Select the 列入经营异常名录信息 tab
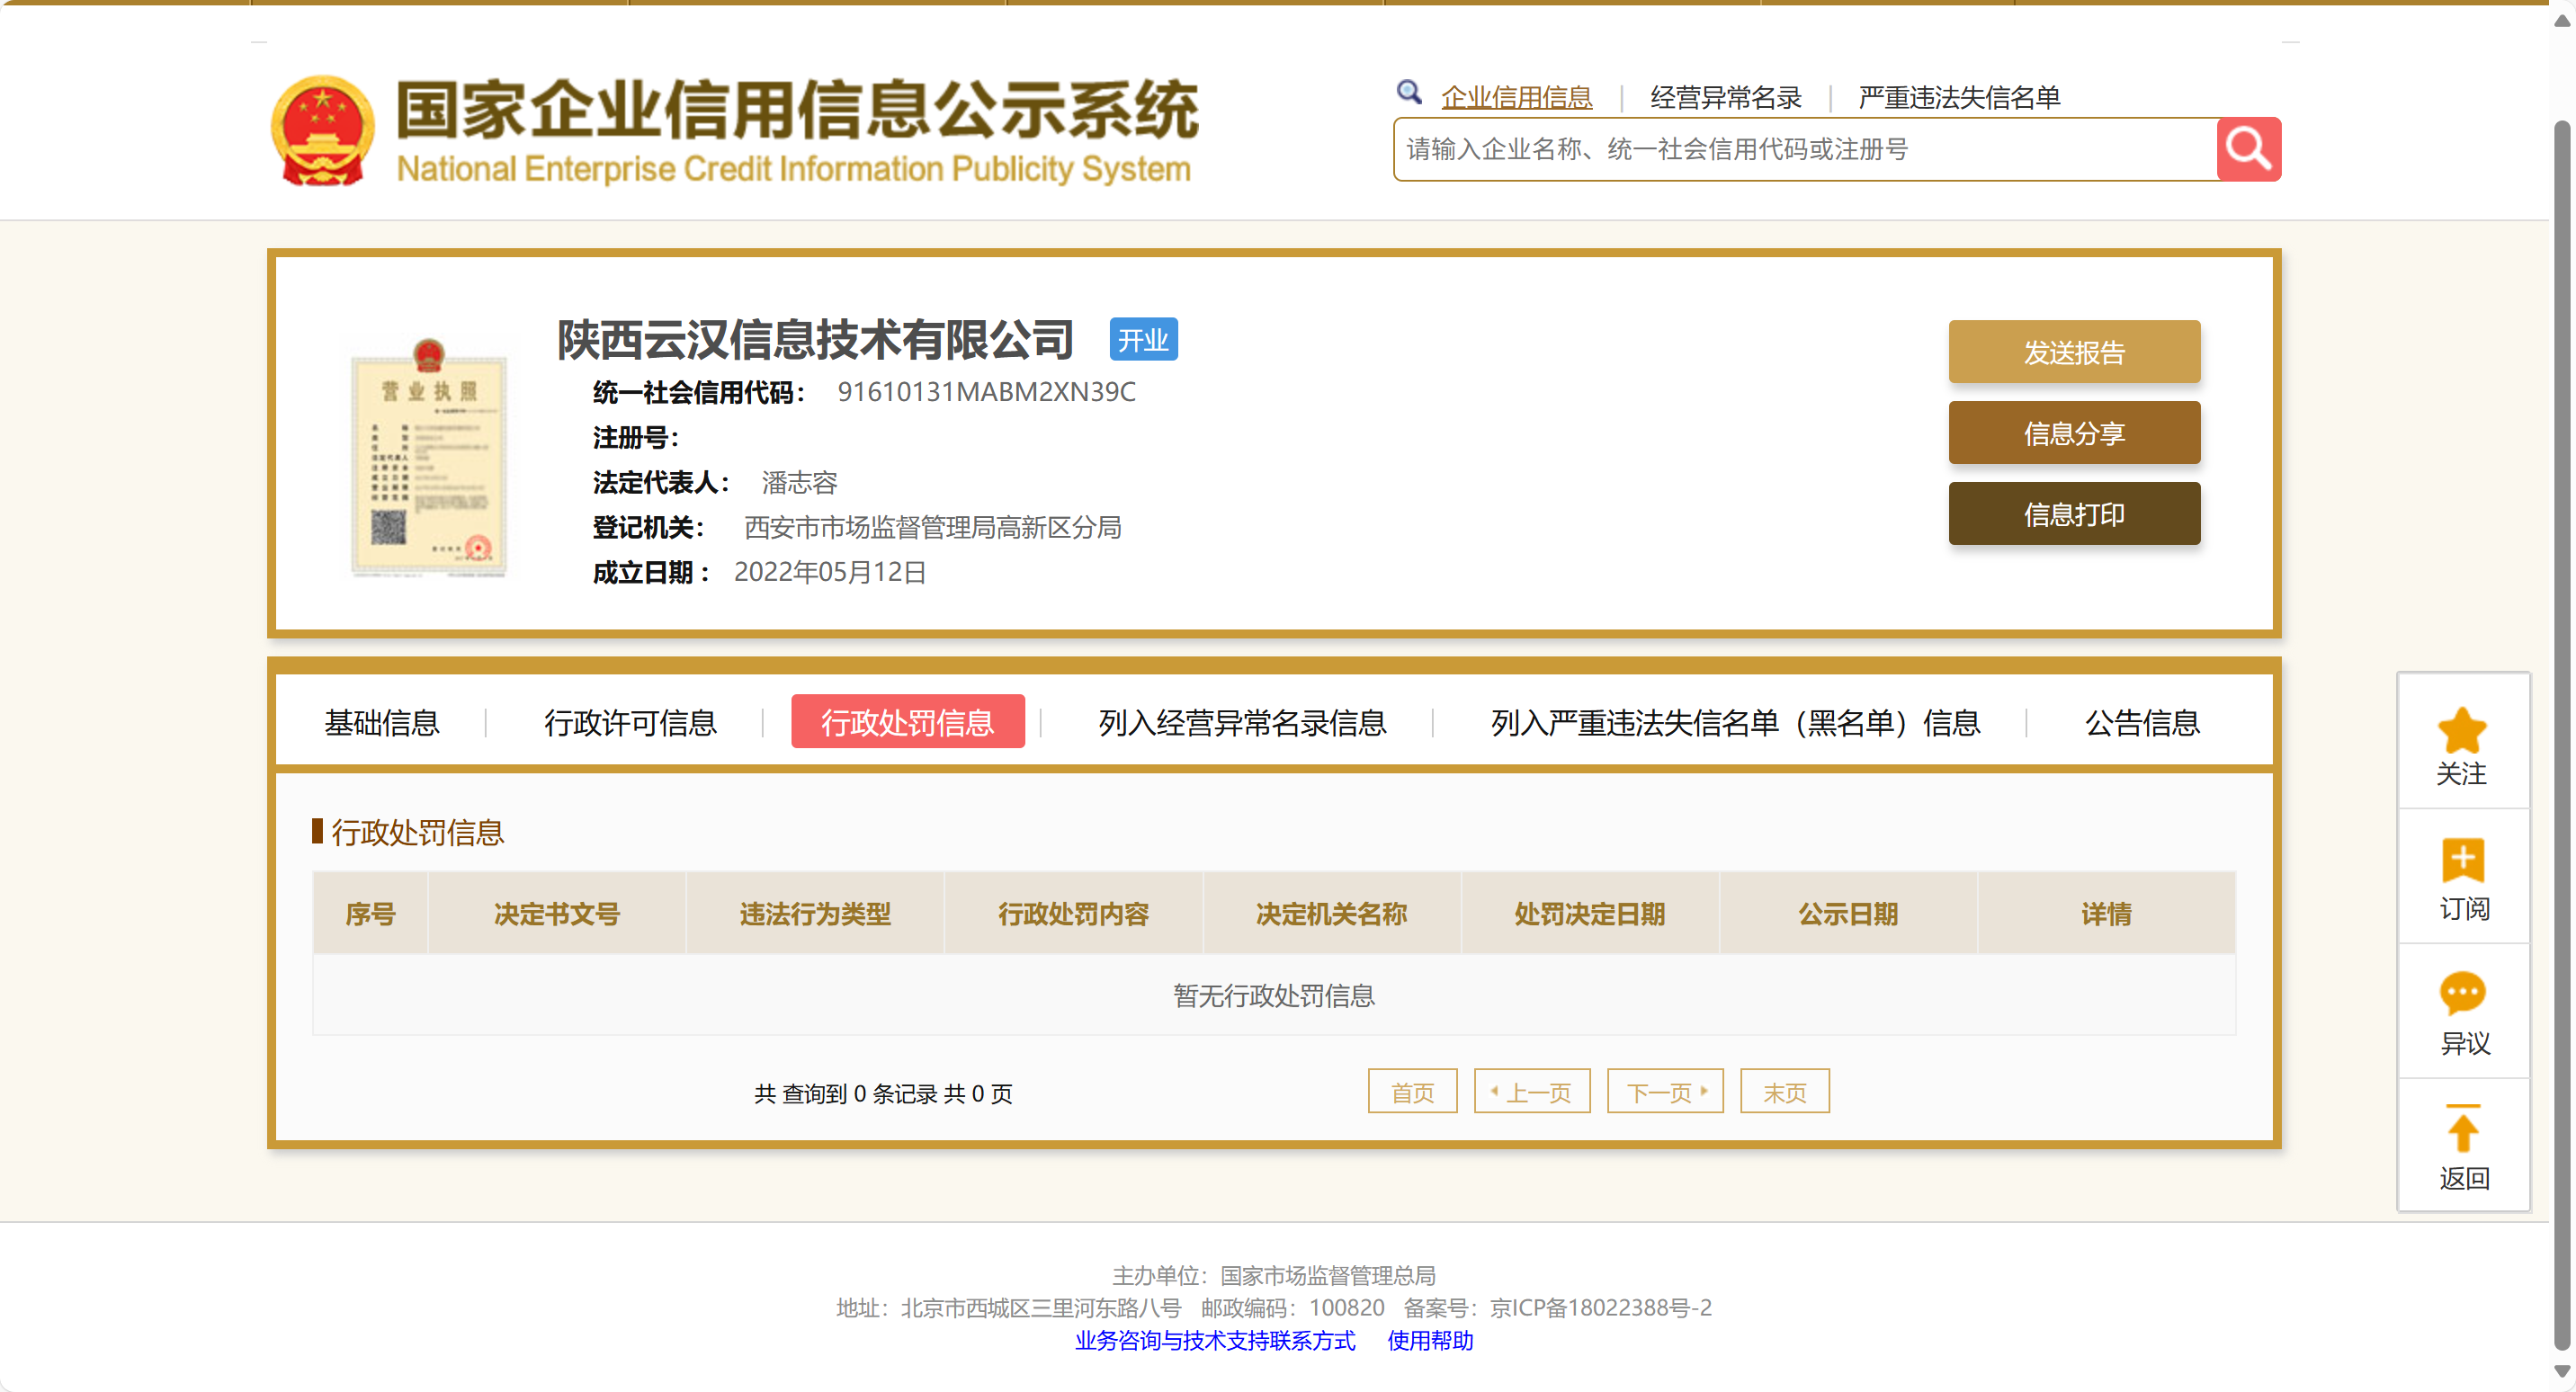The image size is (2576, 1392). pyautogui.click(x=1241, y=722)
